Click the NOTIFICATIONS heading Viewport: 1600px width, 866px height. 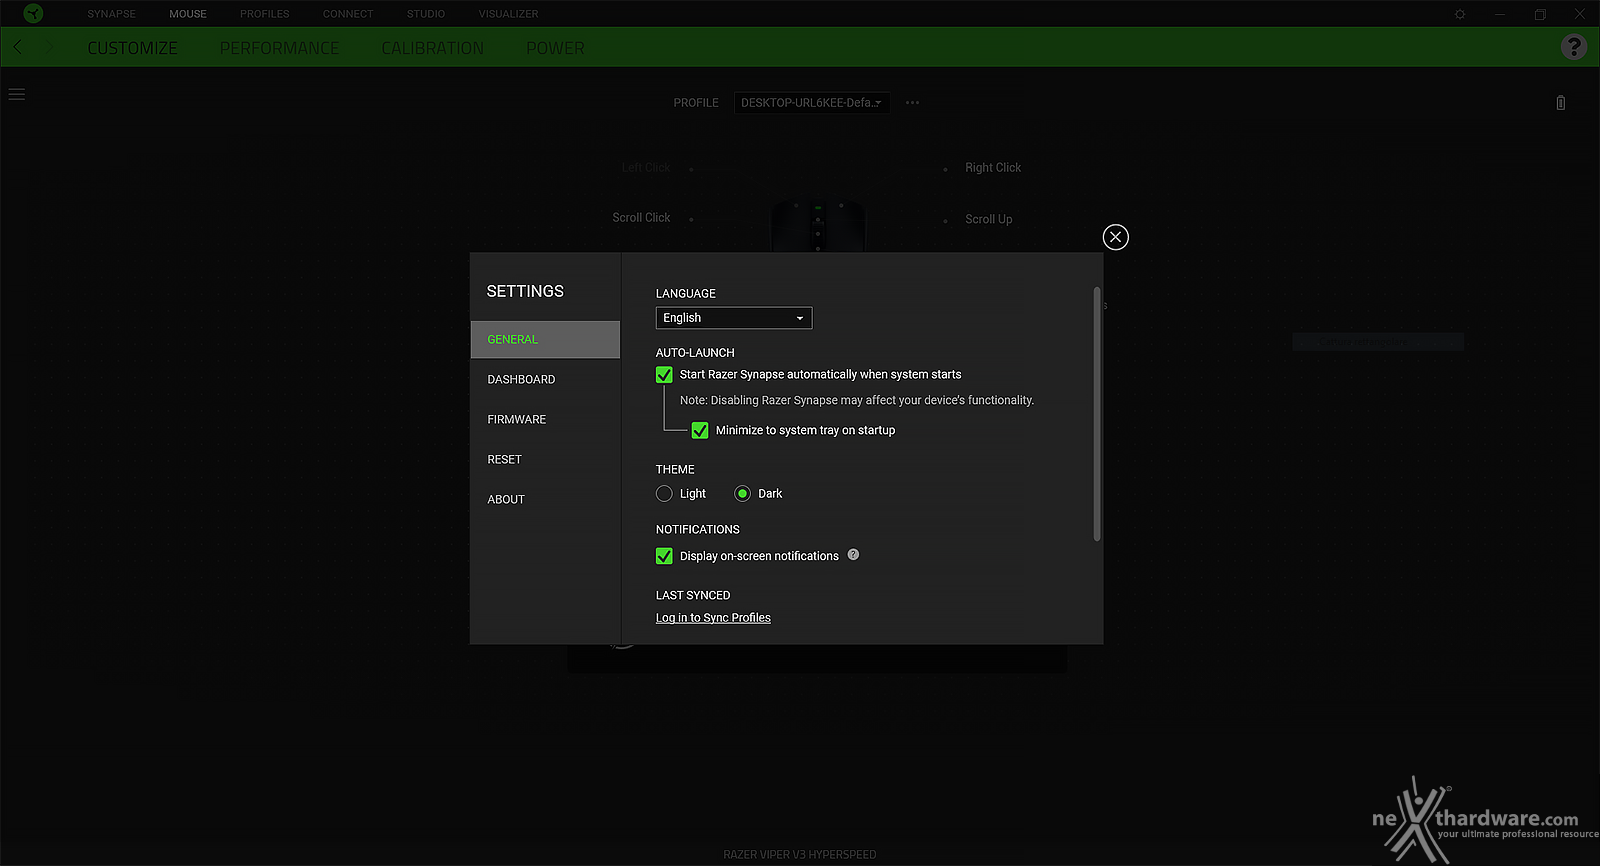698,529
